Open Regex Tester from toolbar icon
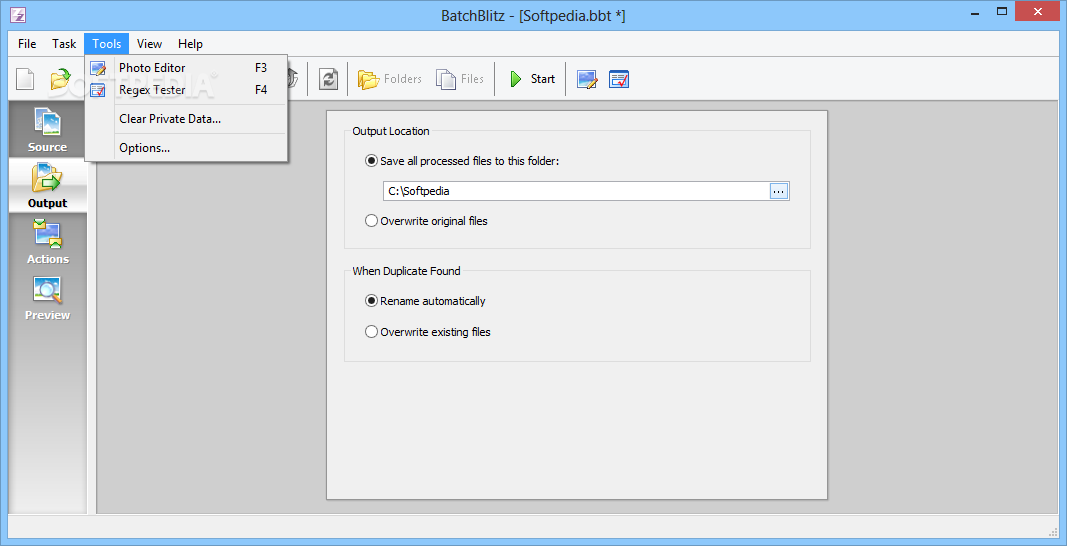The image size is (1067, 546). 619,79
